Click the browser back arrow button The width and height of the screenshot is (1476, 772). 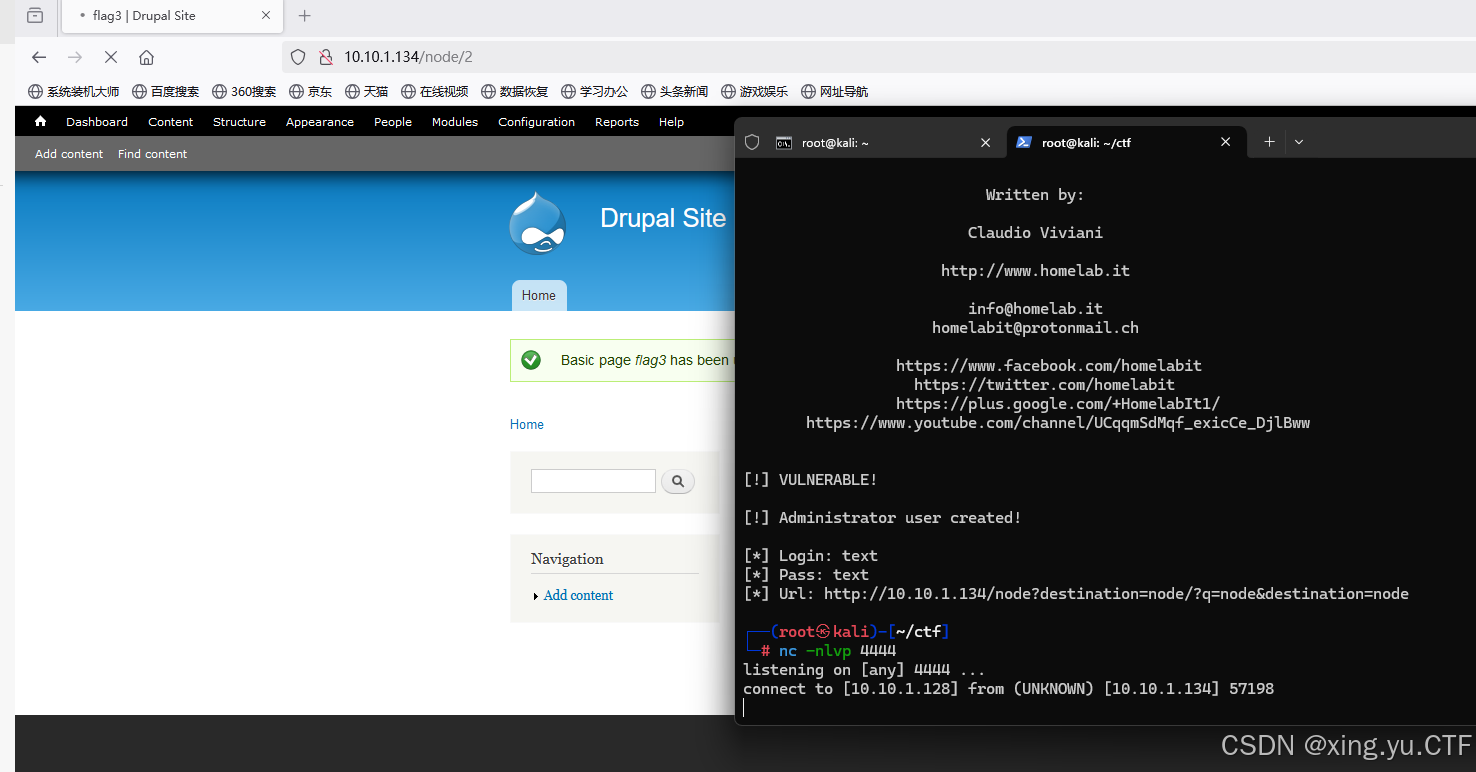pyautogui.click(x=39, y=57)
